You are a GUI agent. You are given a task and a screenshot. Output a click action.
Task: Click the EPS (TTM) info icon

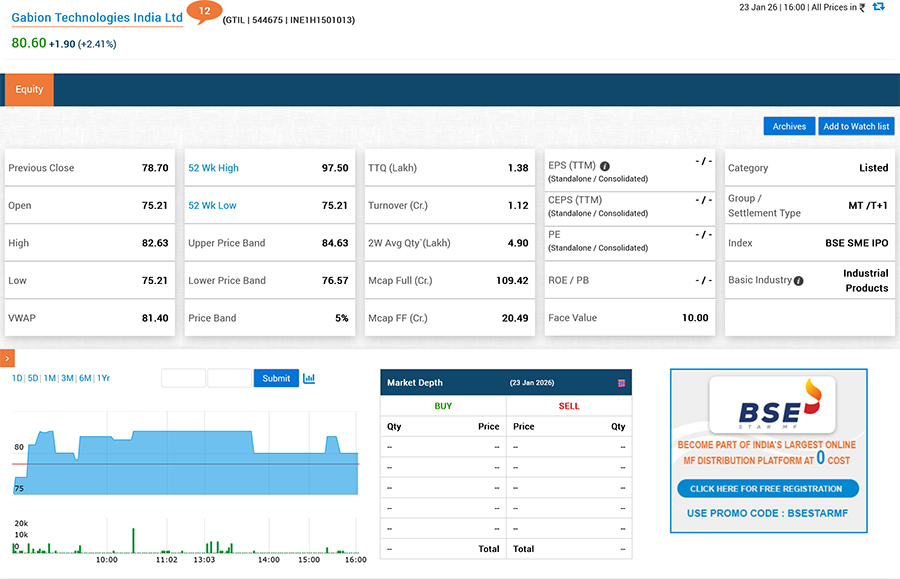click(x=605, y=166)
